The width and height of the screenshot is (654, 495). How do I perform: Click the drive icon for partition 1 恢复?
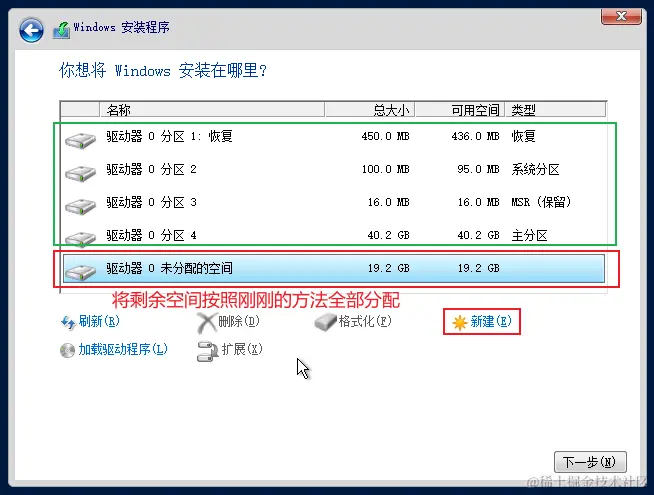(80, 140)
